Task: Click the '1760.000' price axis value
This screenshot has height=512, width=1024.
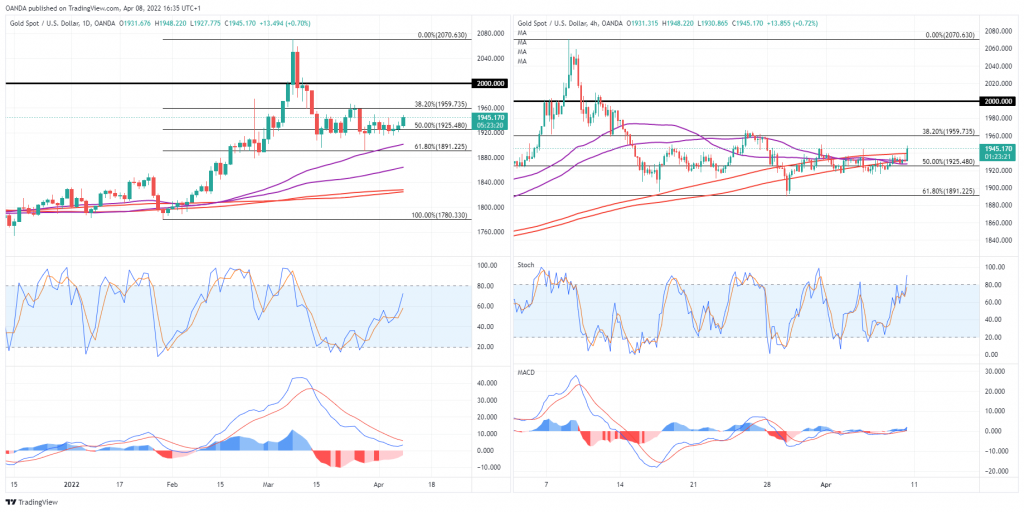Action: (x=488, y=232)
